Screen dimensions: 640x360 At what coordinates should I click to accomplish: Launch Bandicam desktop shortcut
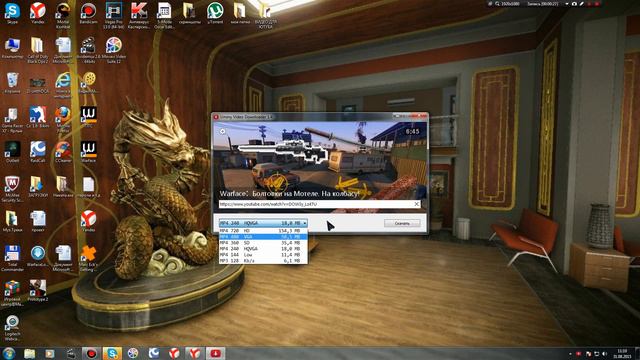pyautogui.click(x=88, y=13)
